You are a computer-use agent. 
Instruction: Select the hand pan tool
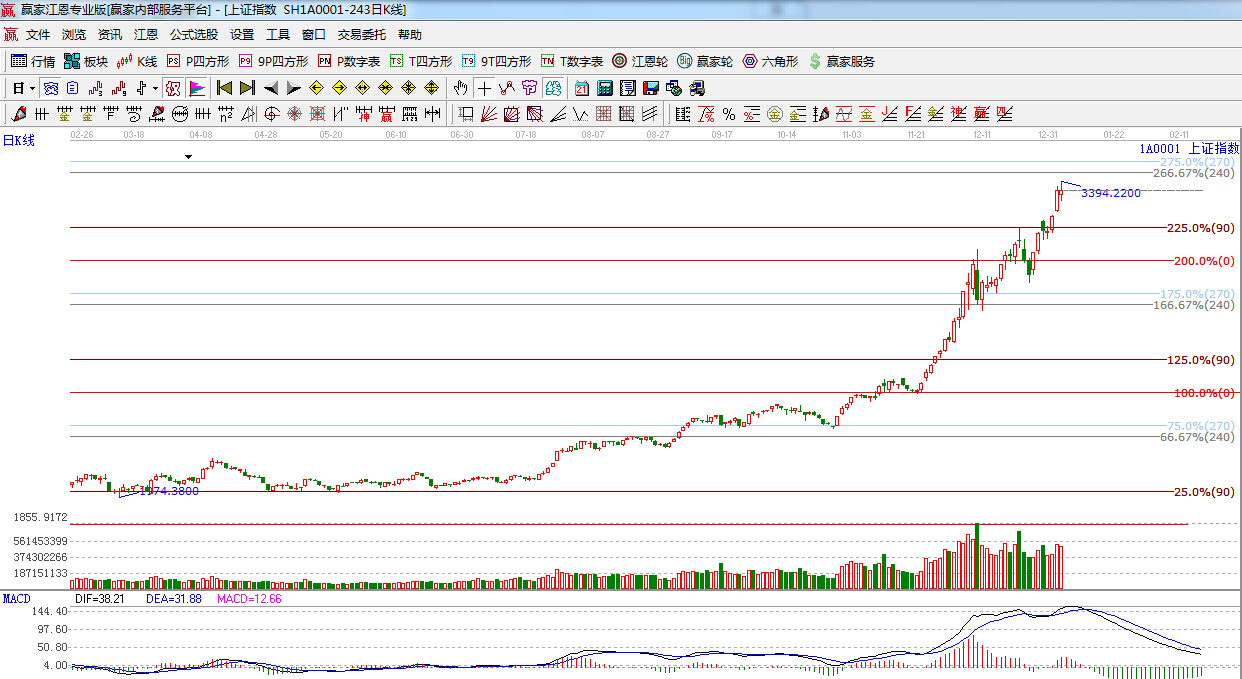tap(460, 88)
